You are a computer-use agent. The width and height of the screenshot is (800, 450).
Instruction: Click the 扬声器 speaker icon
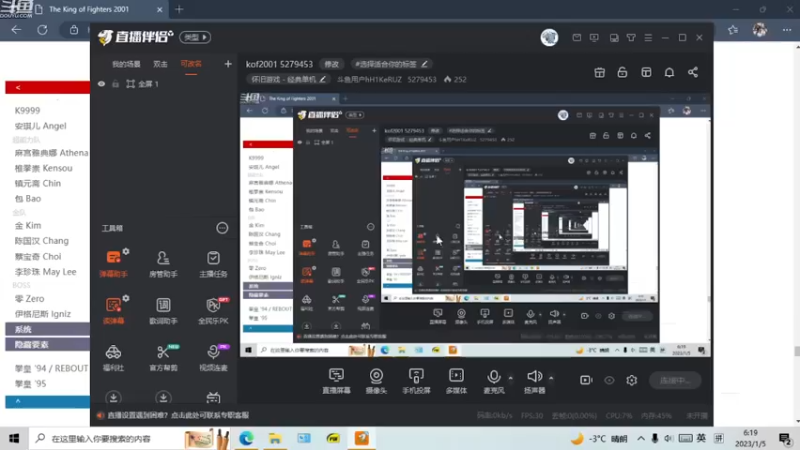pyautogui.click(x=534, y=377)
